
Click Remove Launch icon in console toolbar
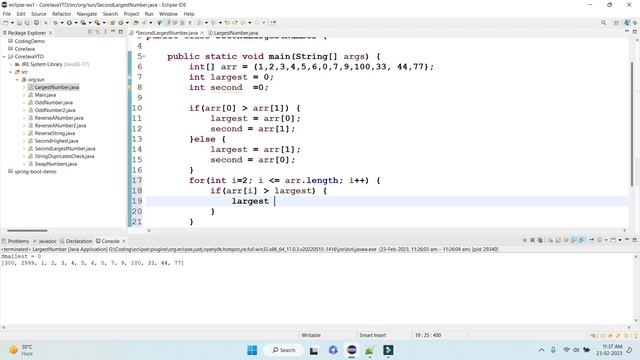(532, 240)
